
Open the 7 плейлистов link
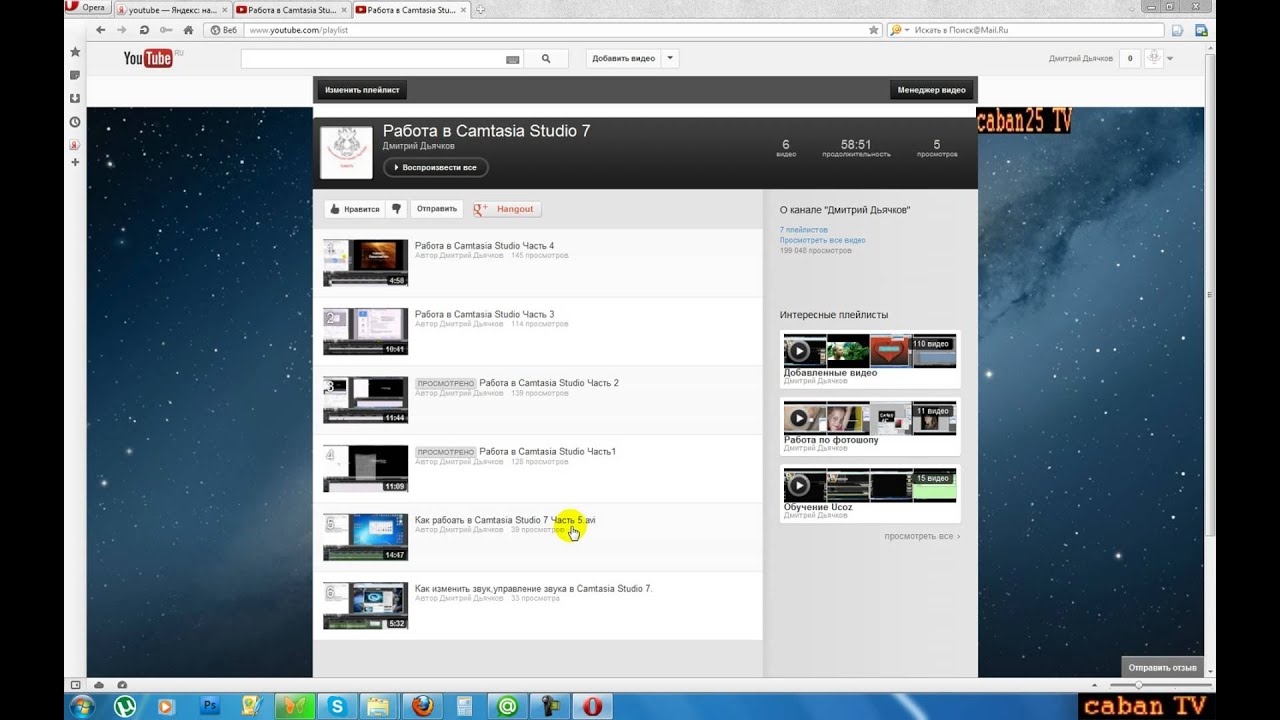804,230
